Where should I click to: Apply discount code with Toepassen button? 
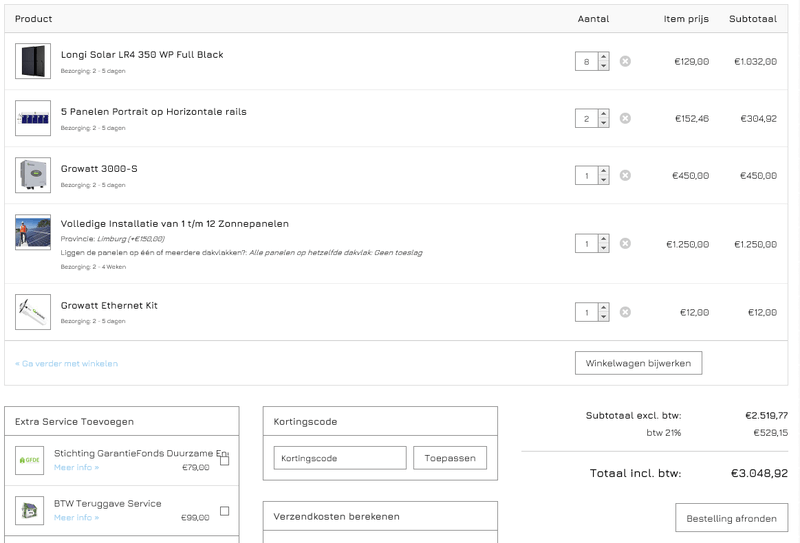tap(450, 458)
